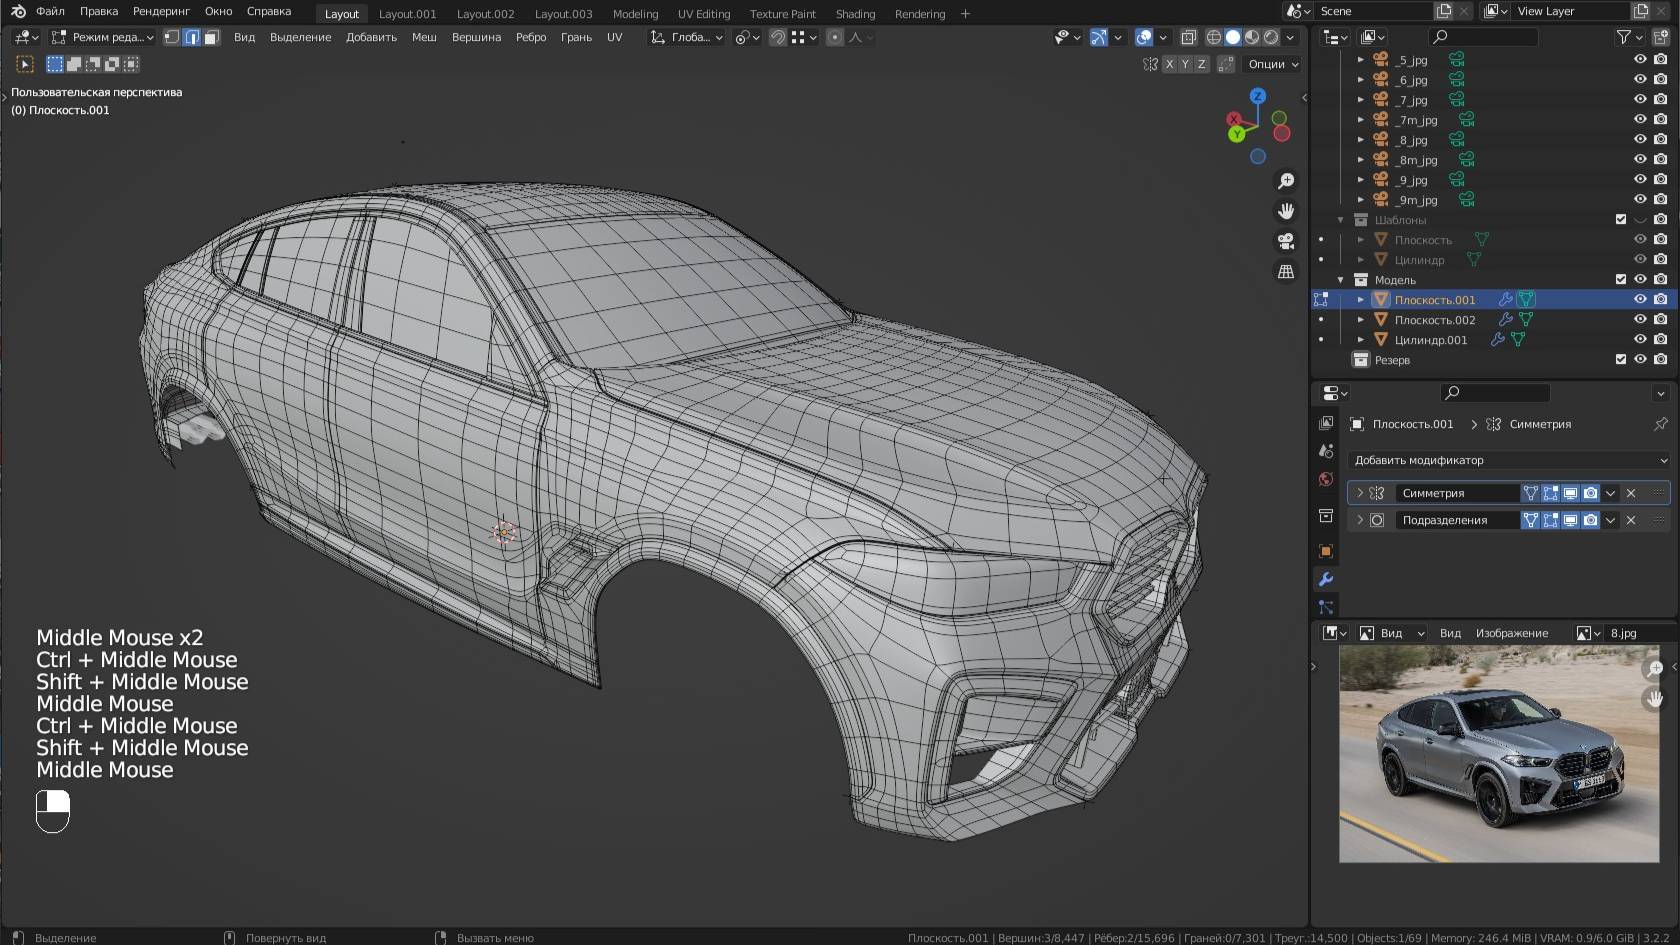Click Object Properties orange square icon
This screenshot has width=1680, height=945.
coord(1325,551)
